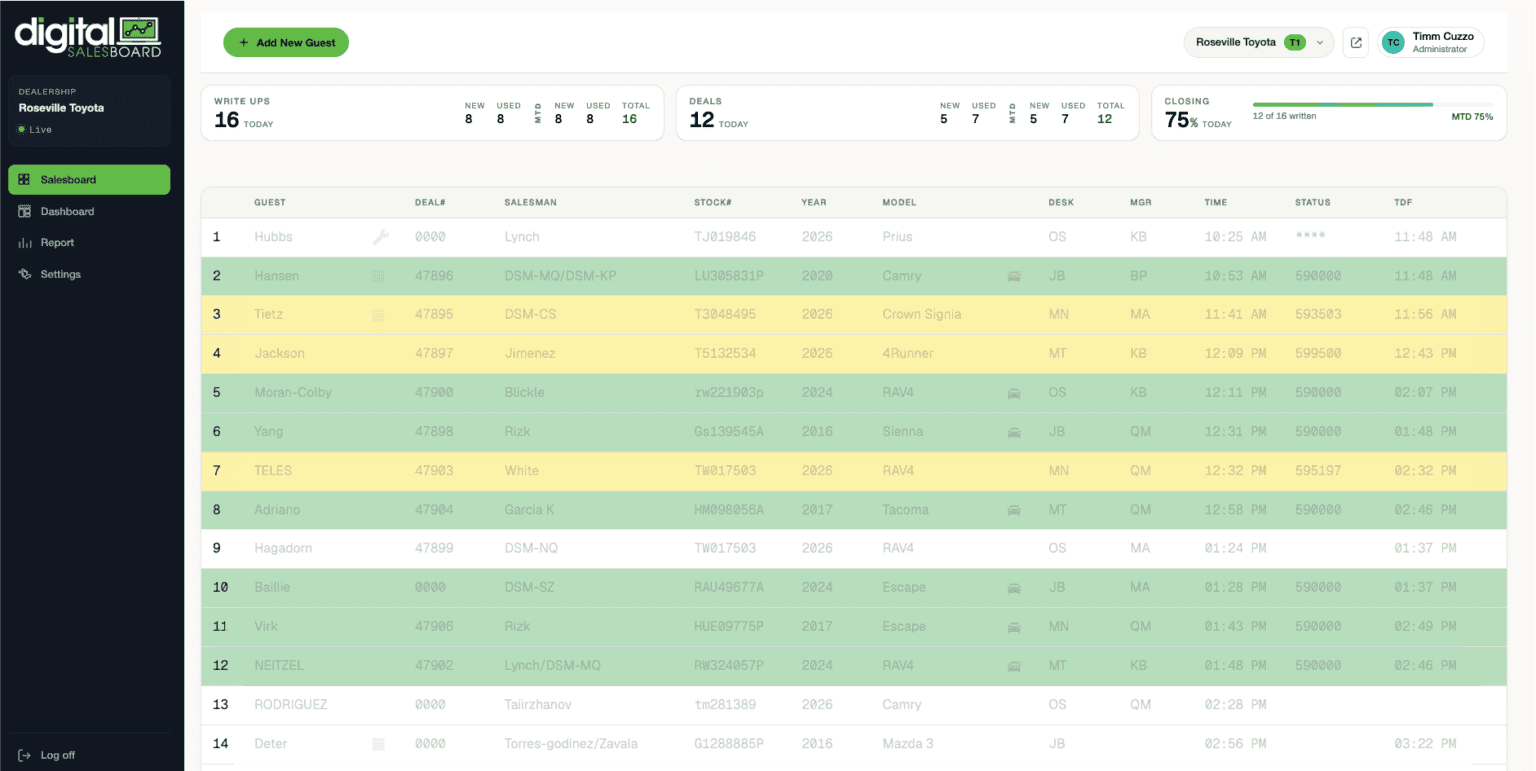Viewport: 1536px width, 771px height.
Task: Open the Timm Cuzzo Administrator profile
Action: pos(1430,42)
